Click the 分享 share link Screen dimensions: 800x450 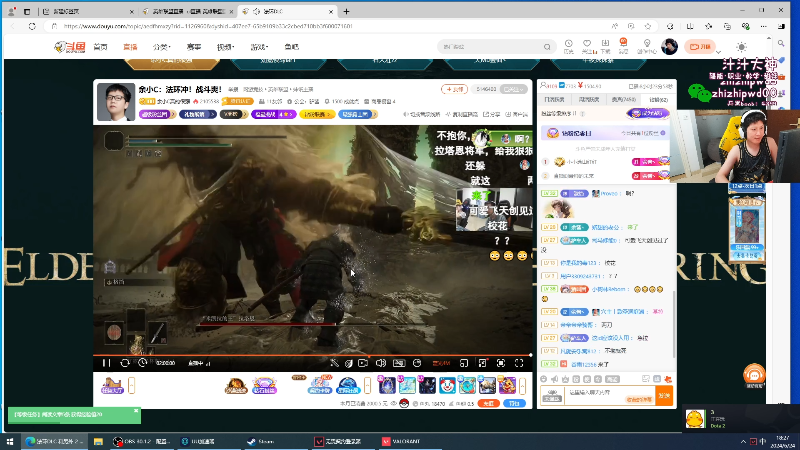(x=492, y=114)
